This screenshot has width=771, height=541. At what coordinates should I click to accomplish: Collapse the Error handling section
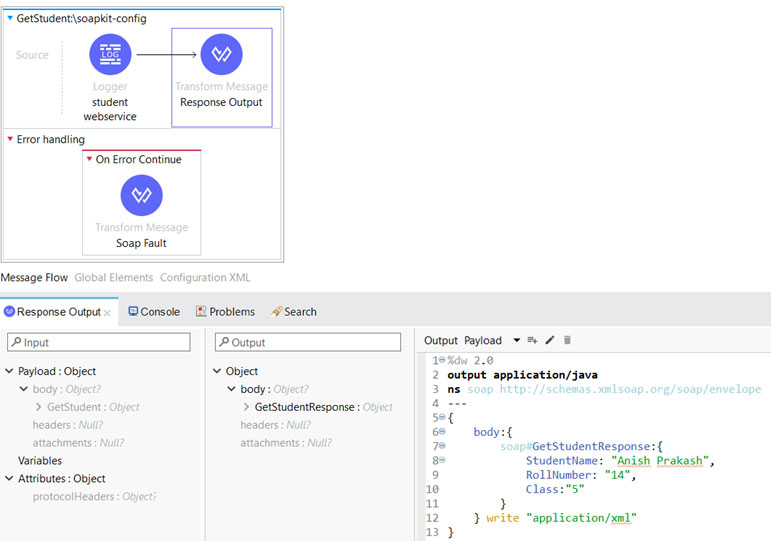(x=10, y=139)
